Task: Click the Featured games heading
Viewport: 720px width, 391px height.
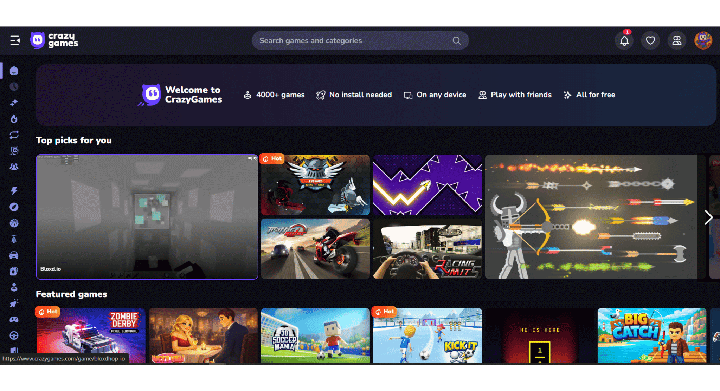Action: tap(72, 294)
